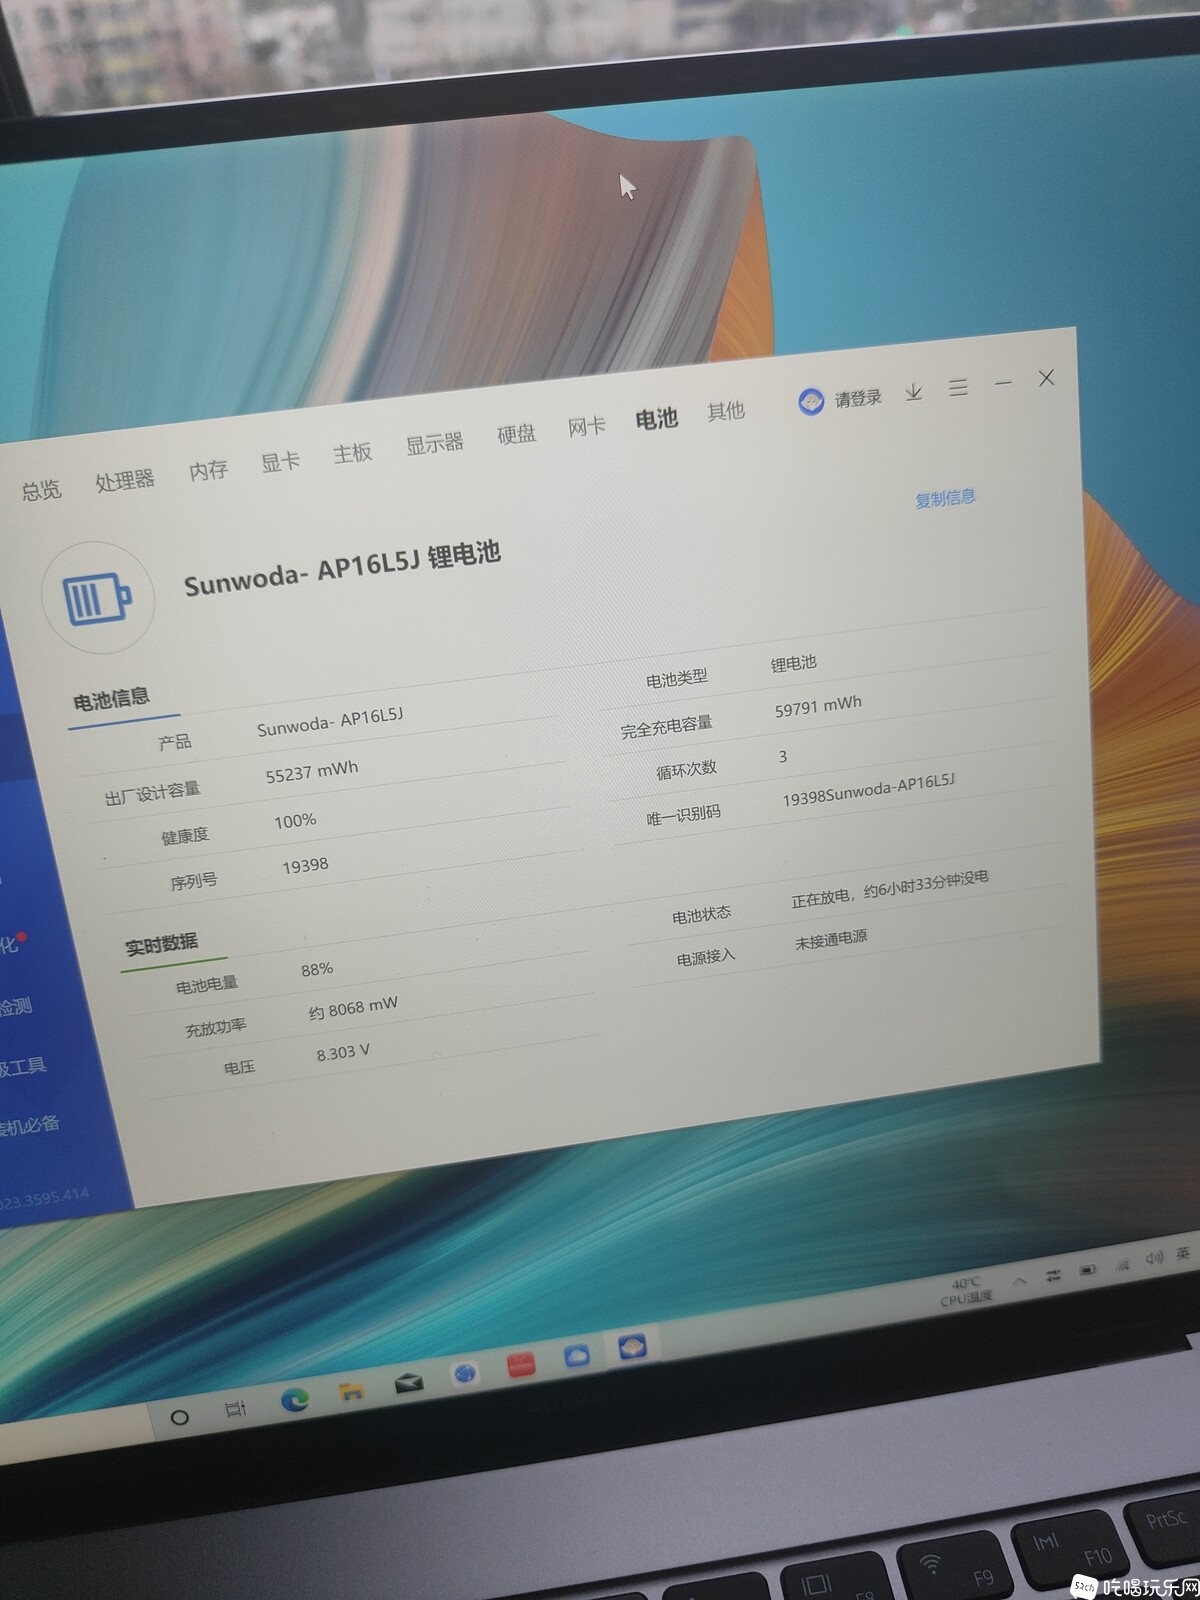Screen dimensions: 1200x1600
Task: Expand the hidden tray icons chevron
Action: pos(1019,1280)
